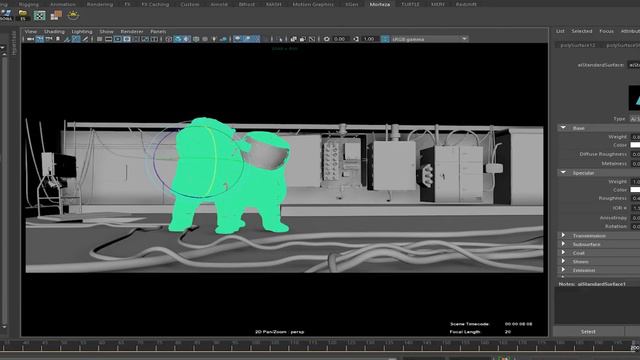Switch viewport to Wireframe display icon

(169, 39)
